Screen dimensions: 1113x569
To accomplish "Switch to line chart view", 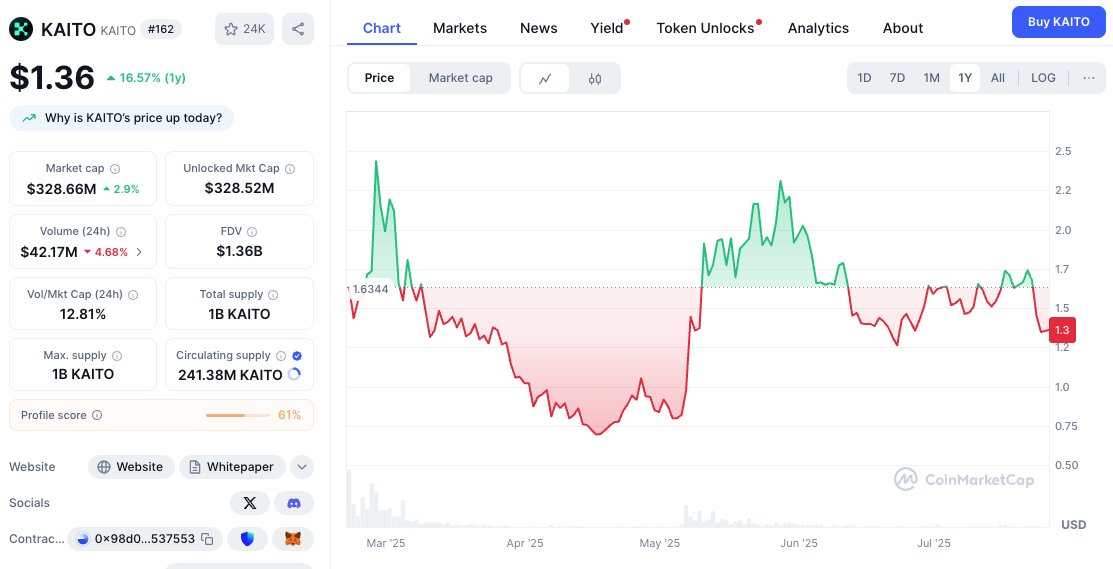I will coord(545,79).
